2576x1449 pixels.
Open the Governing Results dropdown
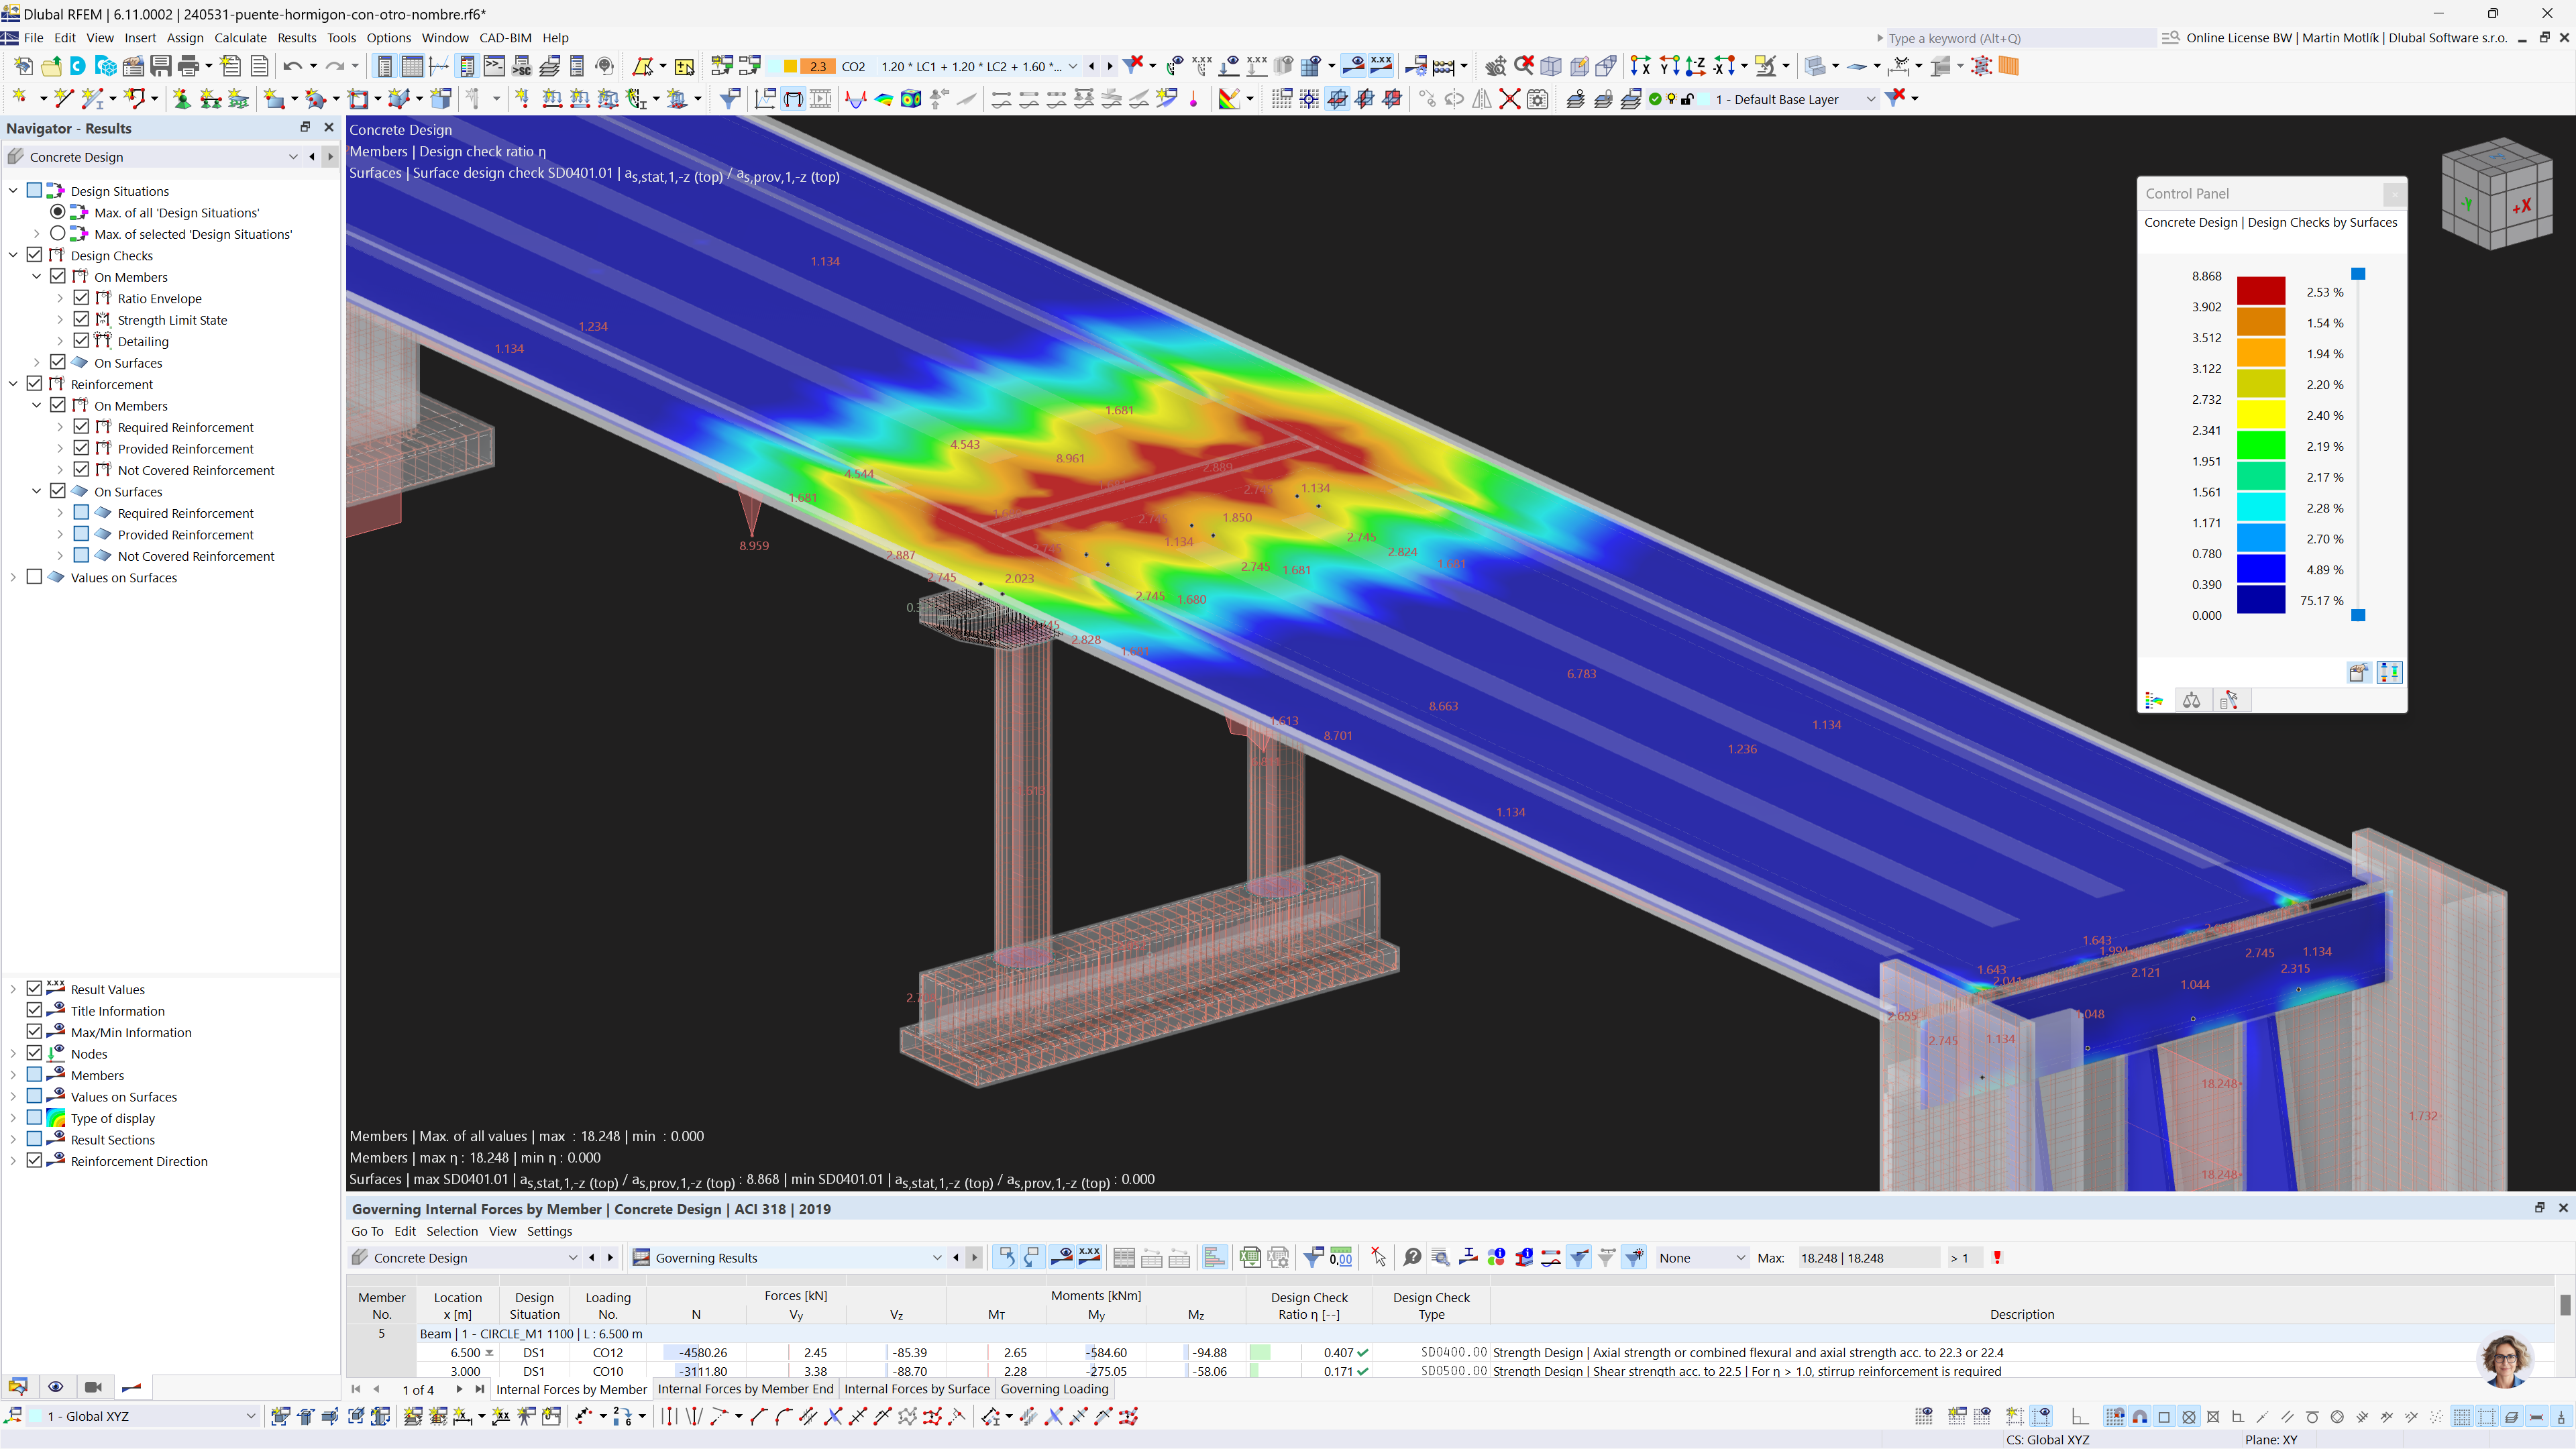937,1257
